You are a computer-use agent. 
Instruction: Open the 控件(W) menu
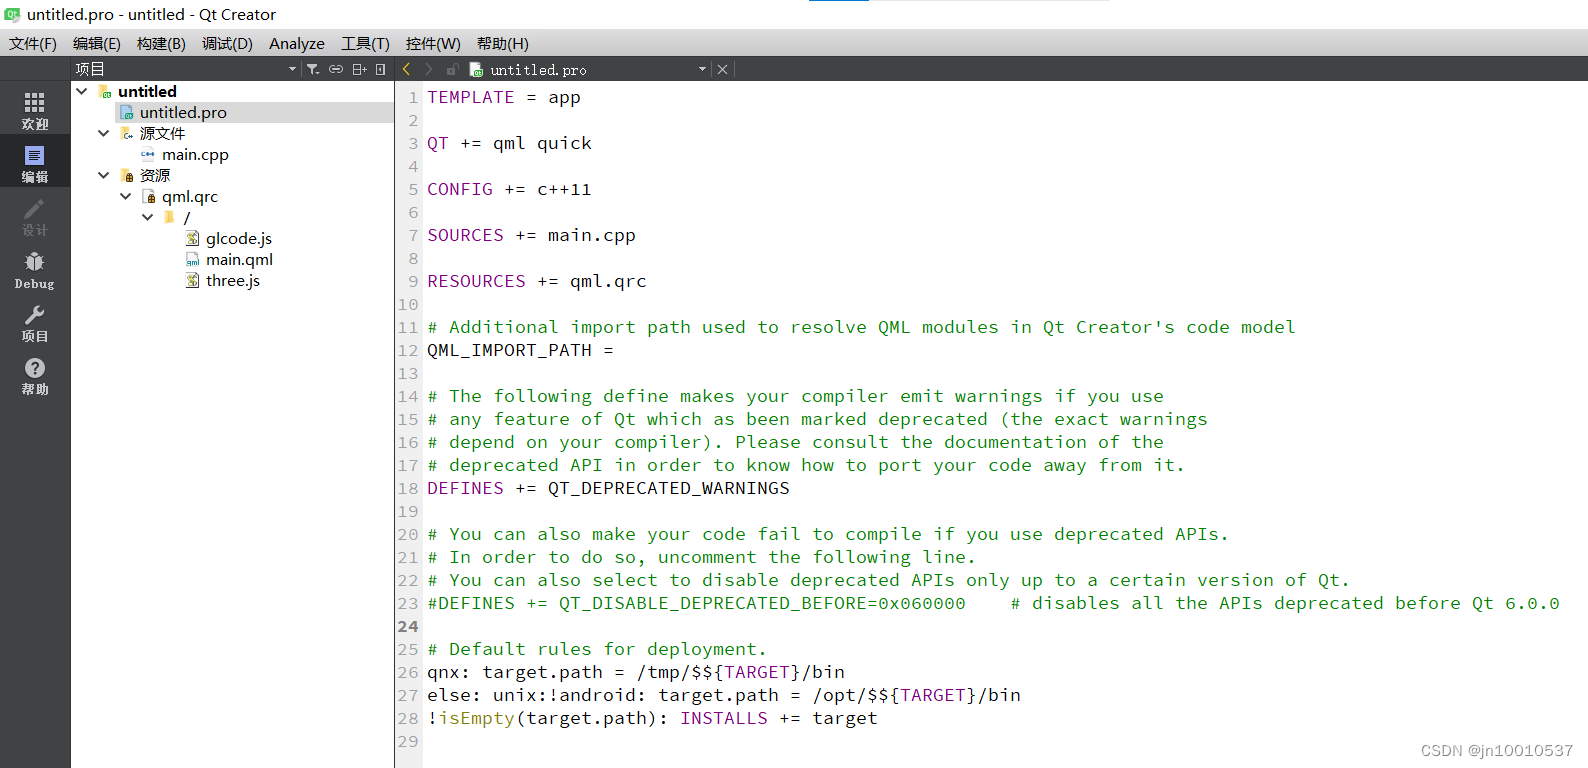tap(433, 43)
